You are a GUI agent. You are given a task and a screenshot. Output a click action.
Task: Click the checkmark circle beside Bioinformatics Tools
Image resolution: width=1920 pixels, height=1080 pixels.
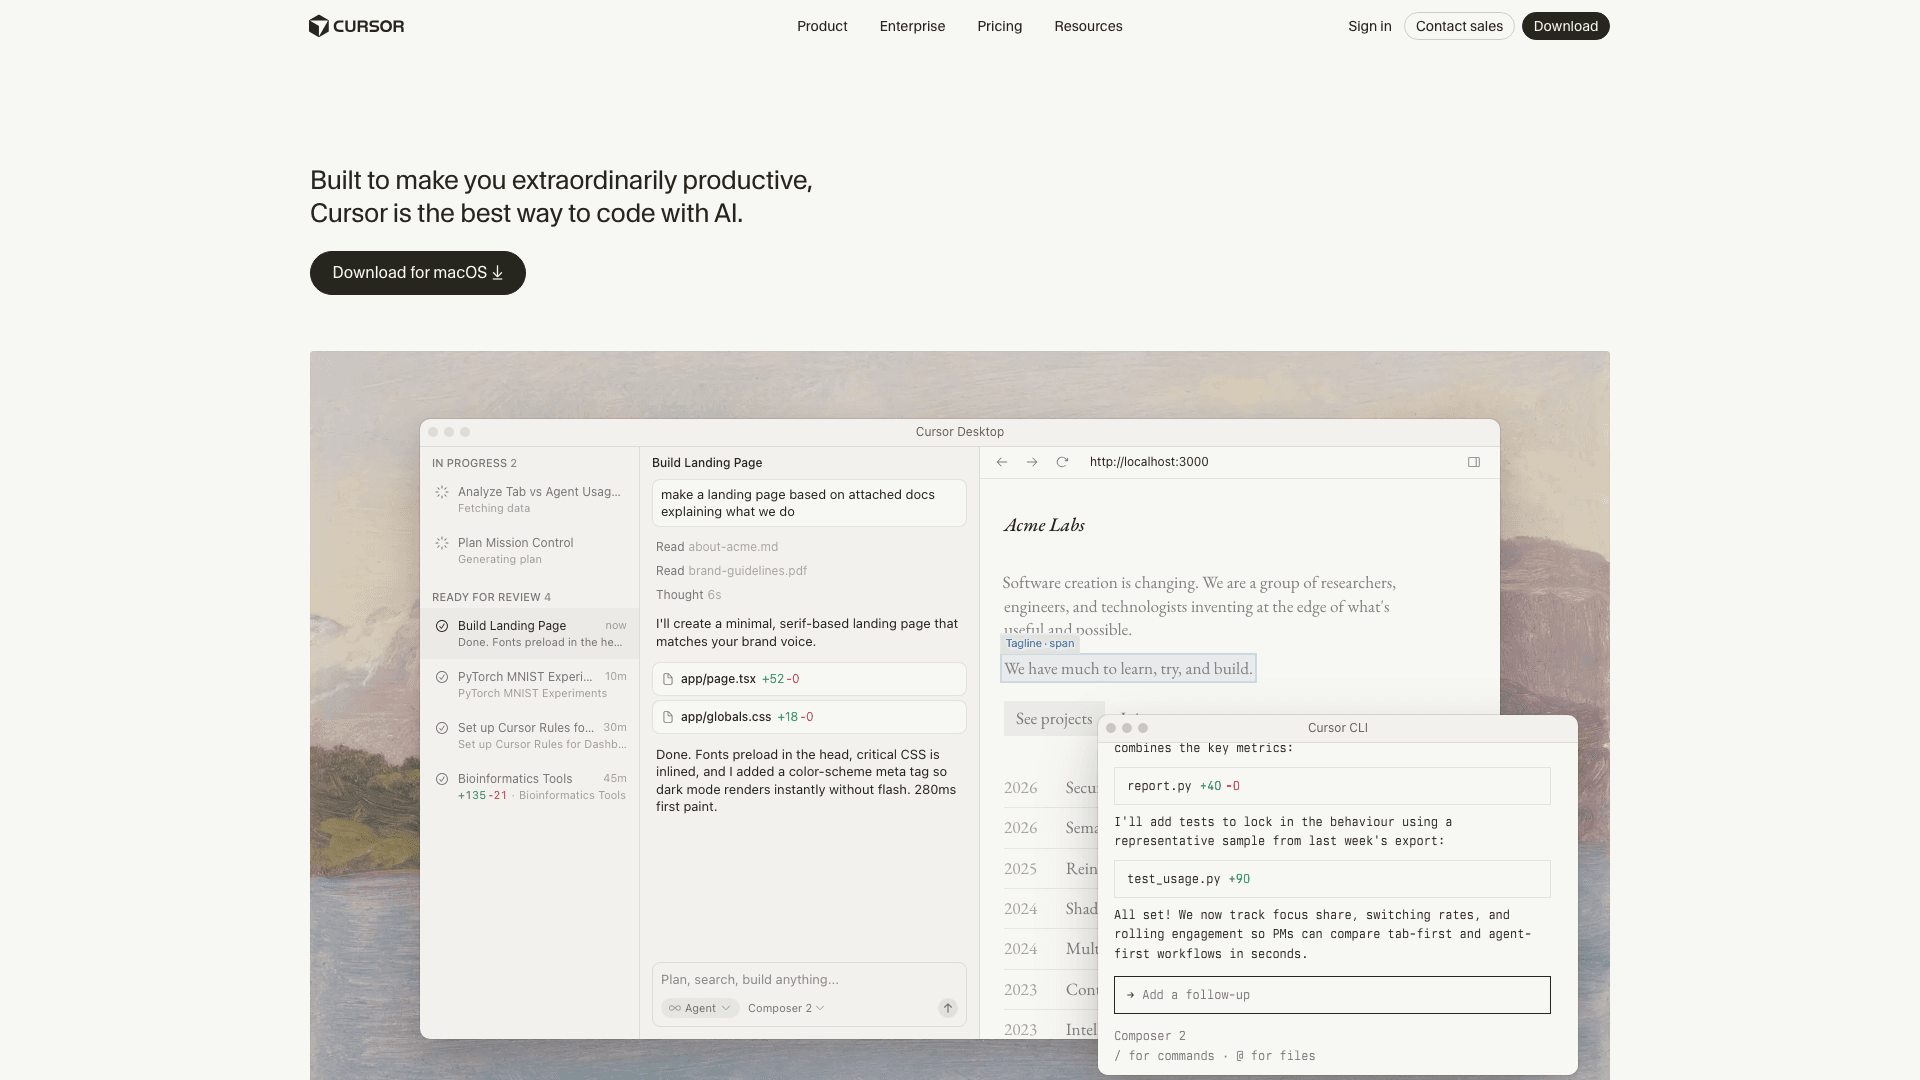442,779
